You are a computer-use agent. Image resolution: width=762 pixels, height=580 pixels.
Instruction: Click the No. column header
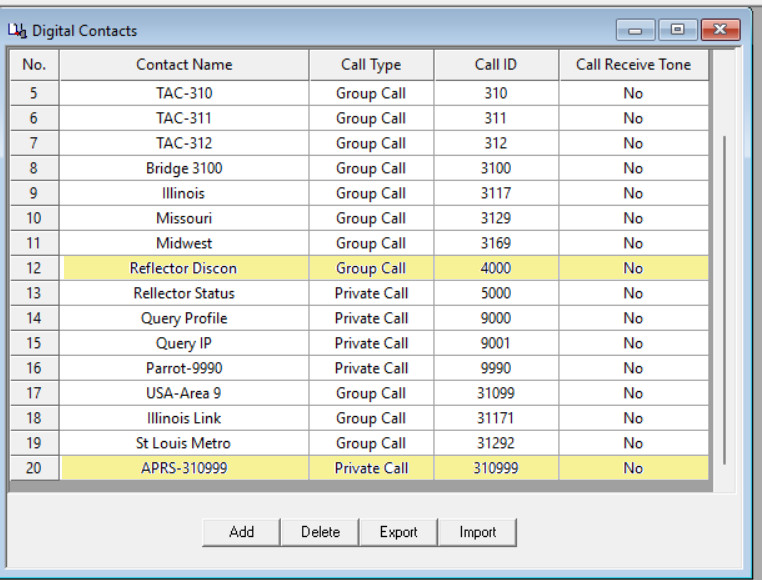[34, 65]
